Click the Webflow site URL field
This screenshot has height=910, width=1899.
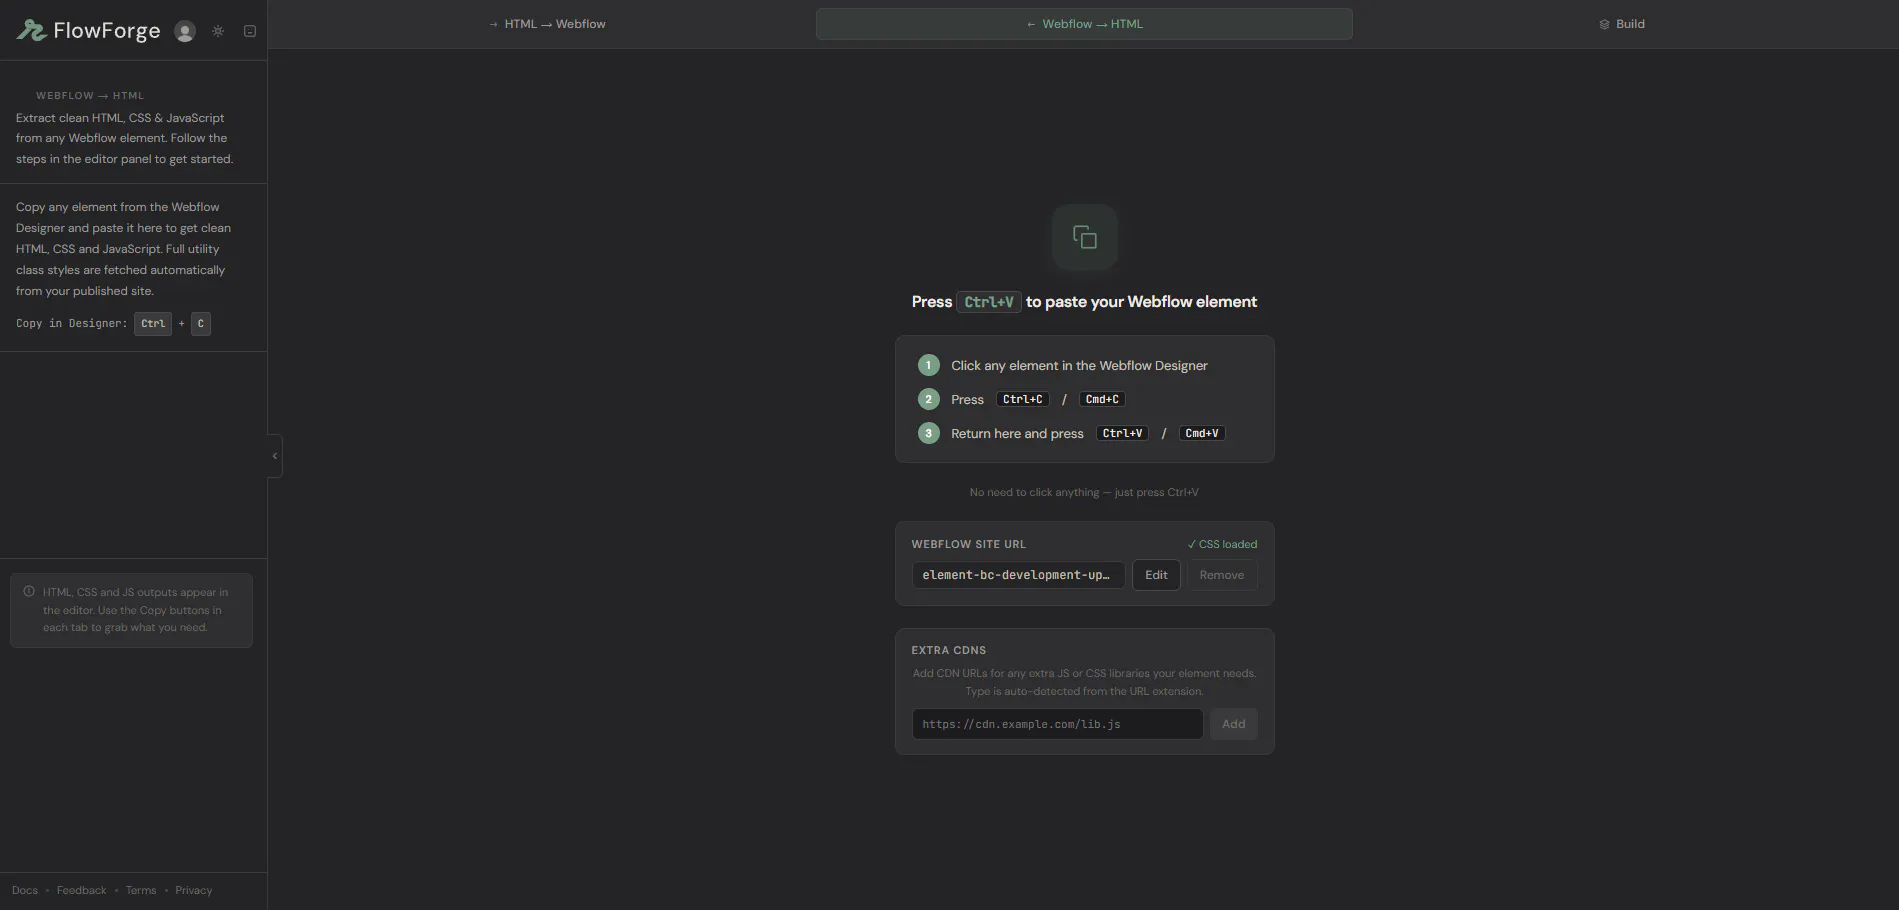pos(1018,575)
